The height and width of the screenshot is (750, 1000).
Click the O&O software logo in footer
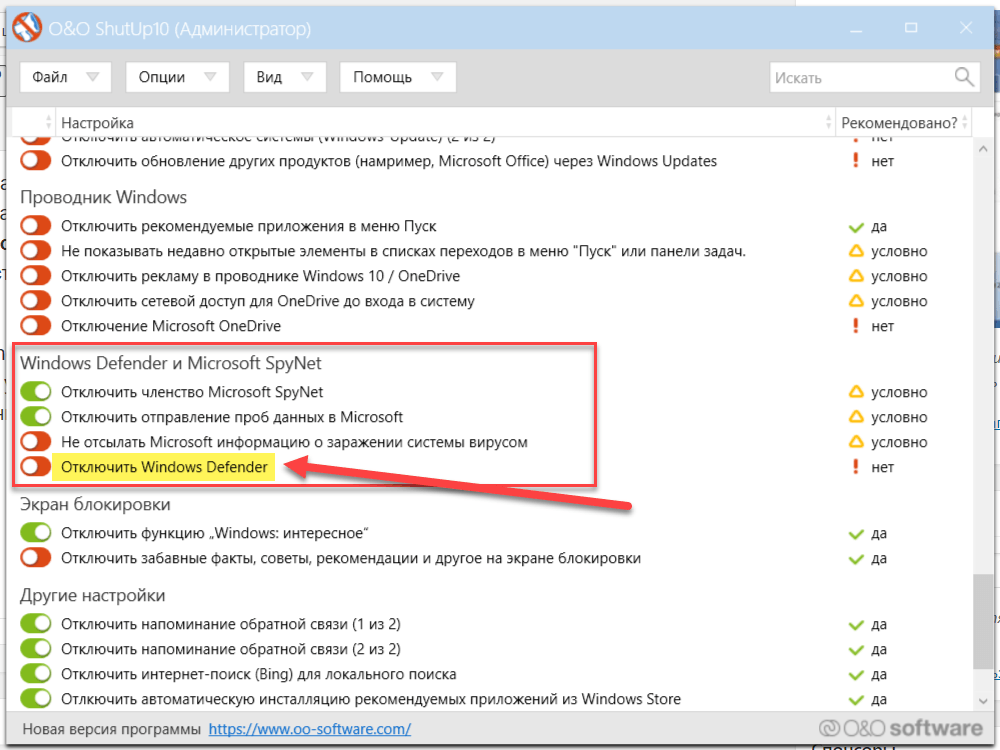click(901, 728)
